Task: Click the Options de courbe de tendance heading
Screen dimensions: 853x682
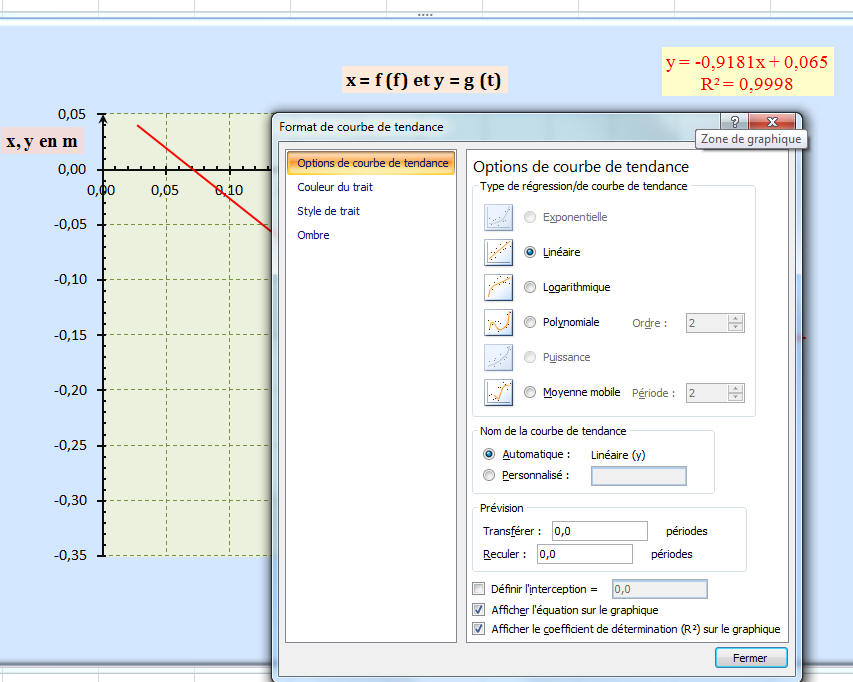Action: click(581, 166)
